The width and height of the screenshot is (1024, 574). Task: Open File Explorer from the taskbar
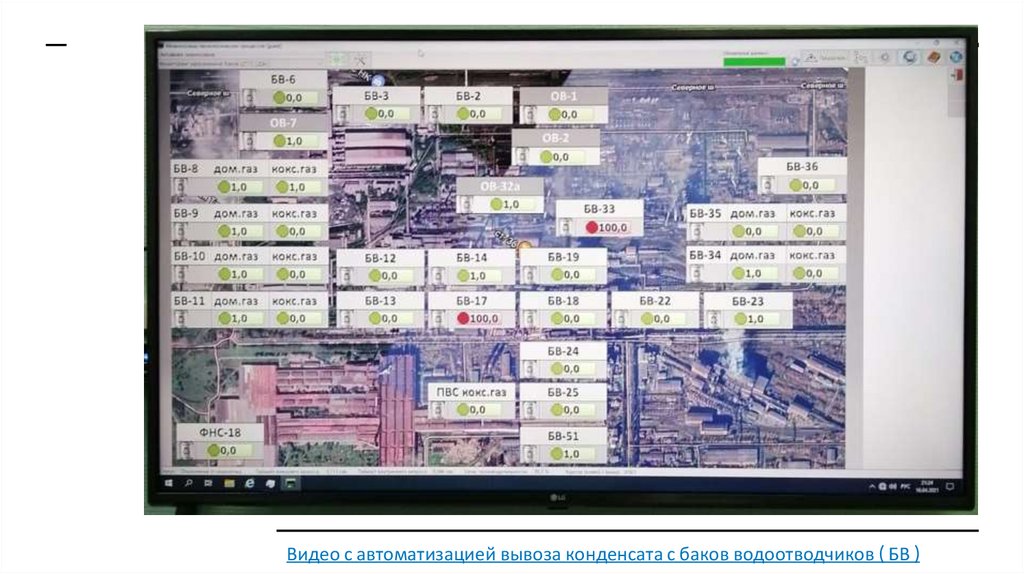point(229,484)
